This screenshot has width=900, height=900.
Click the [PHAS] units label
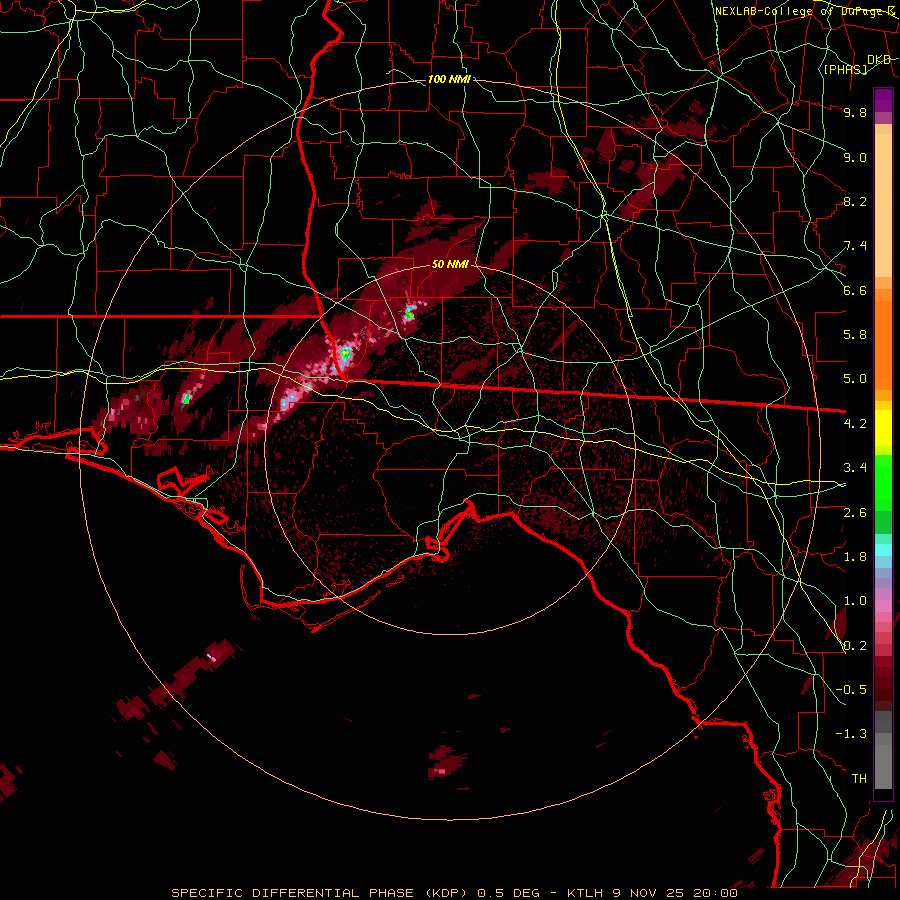click(846, 69)
